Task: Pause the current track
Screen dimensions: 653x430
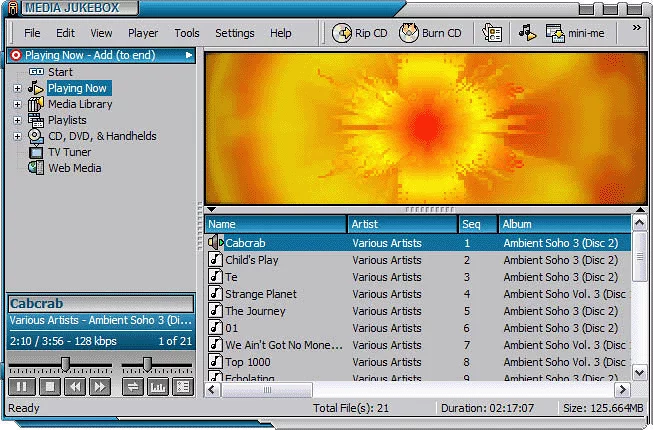Action: pos(20,386)
